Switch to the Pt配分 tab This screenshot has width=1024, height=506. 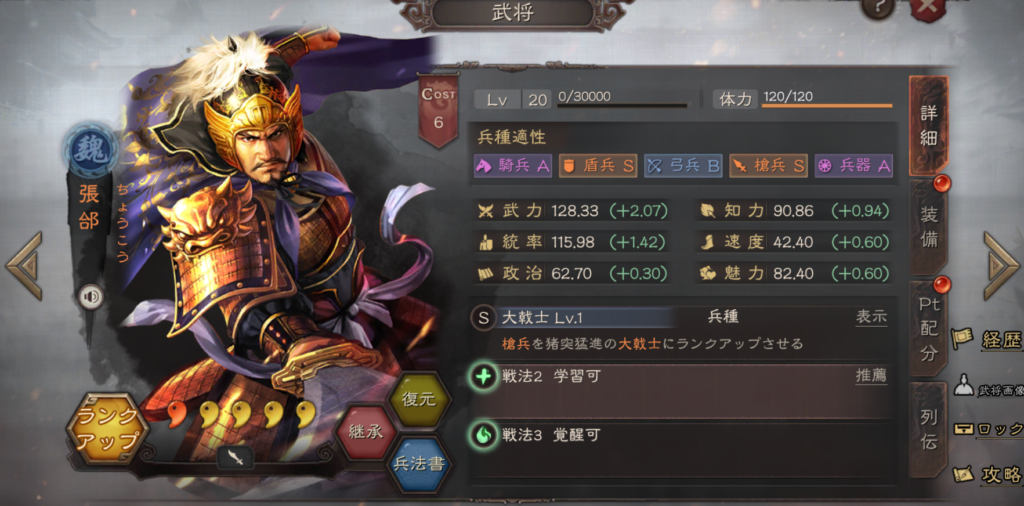929,329
